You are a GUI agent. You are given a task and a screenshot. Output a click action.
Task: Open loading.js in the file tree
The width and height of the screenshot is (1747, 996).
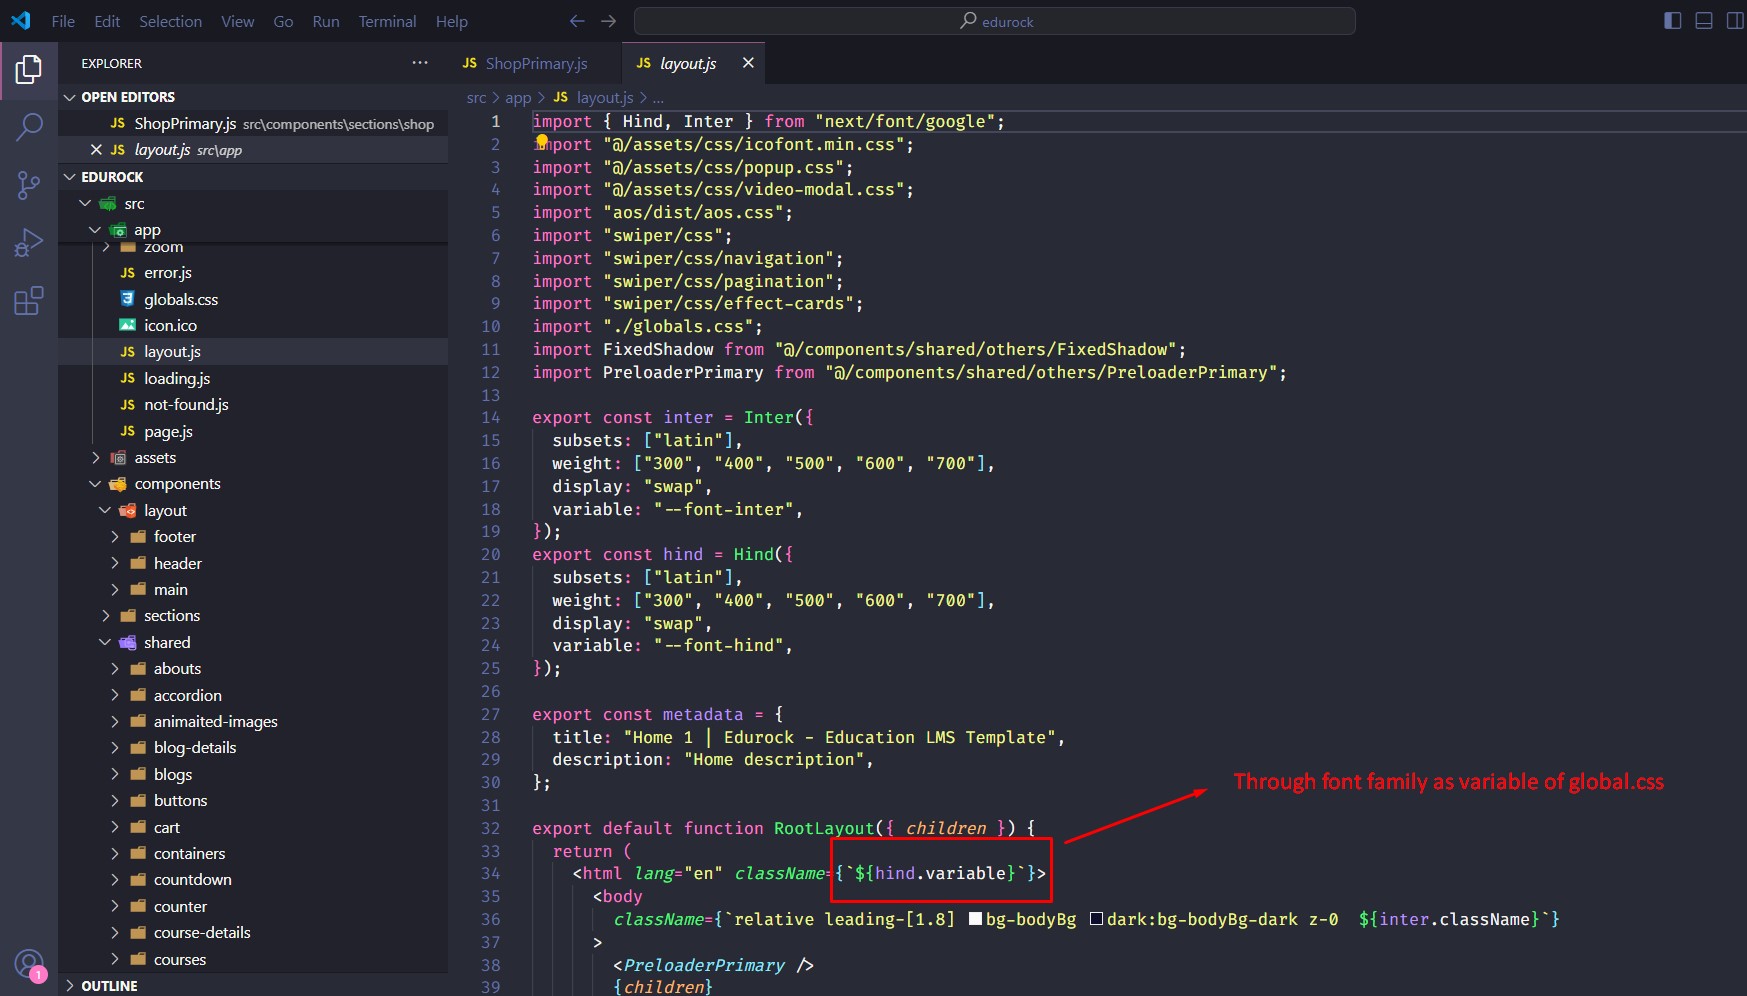coord(253,378)
